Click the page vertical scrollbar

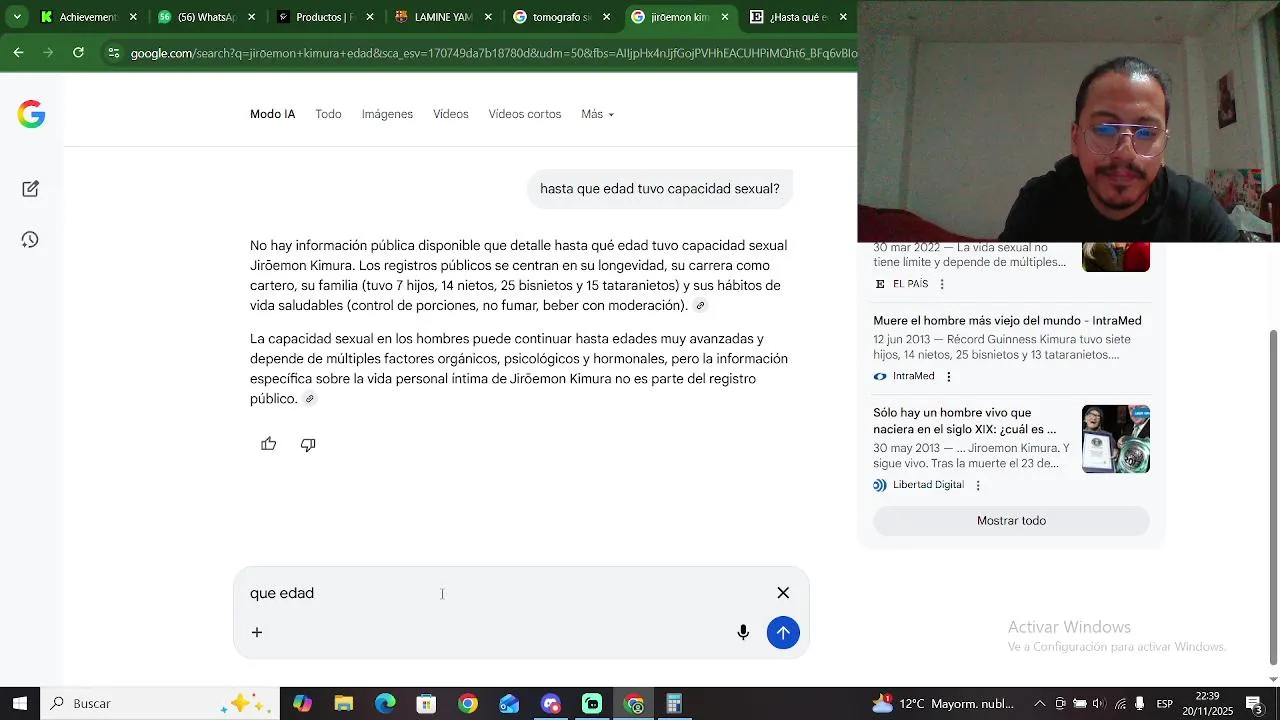(x=1273, y=496)
